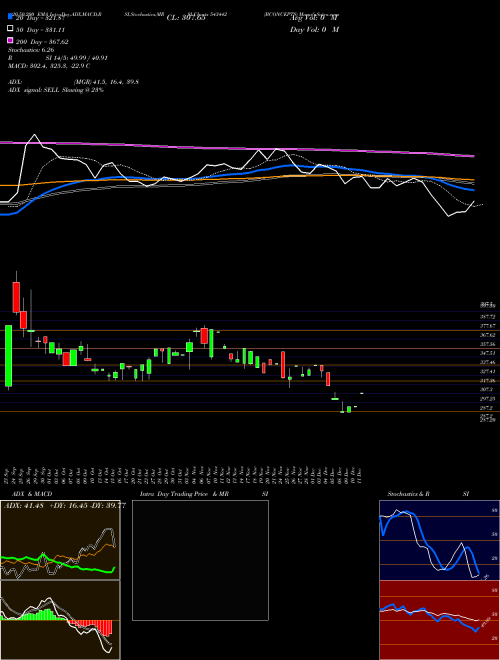Click the ADX signal SELL text
The width and height of the screenshot is (500, 660).
(x=56, y=90)
